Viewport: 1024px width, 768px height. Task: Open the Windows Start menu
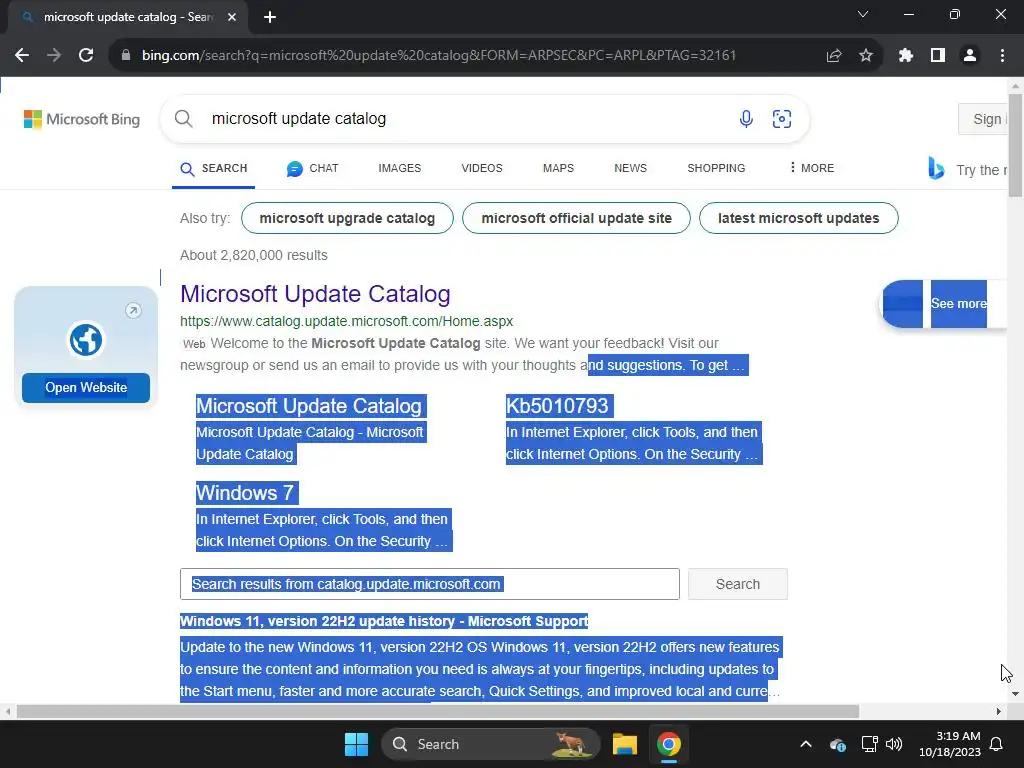tap(357, 744)
